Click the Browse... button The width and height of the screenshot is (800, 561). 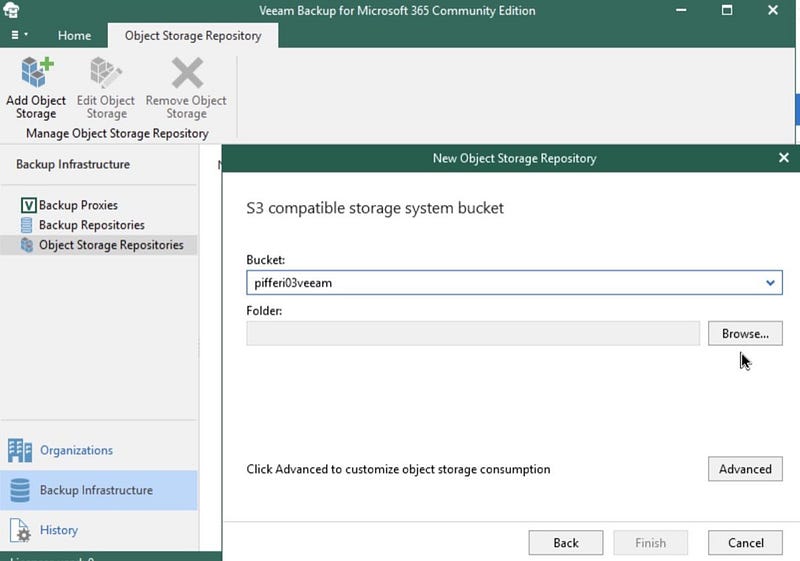click(x=745, y=334)
